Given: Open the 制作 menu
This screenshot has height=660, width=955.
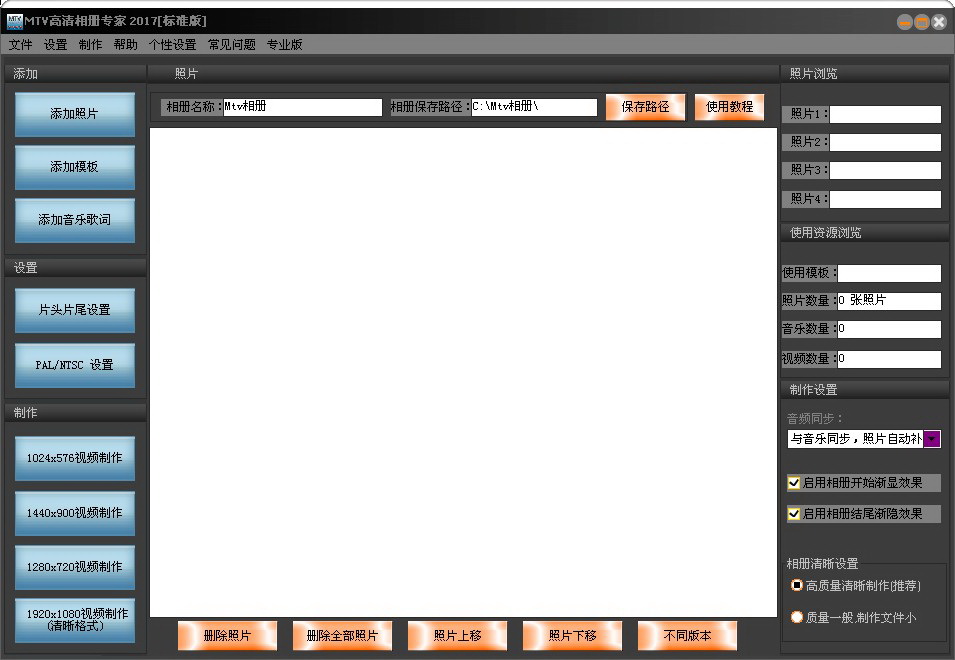Looking at the screenshot, I should pyautogui.click(x=90, y=44).
